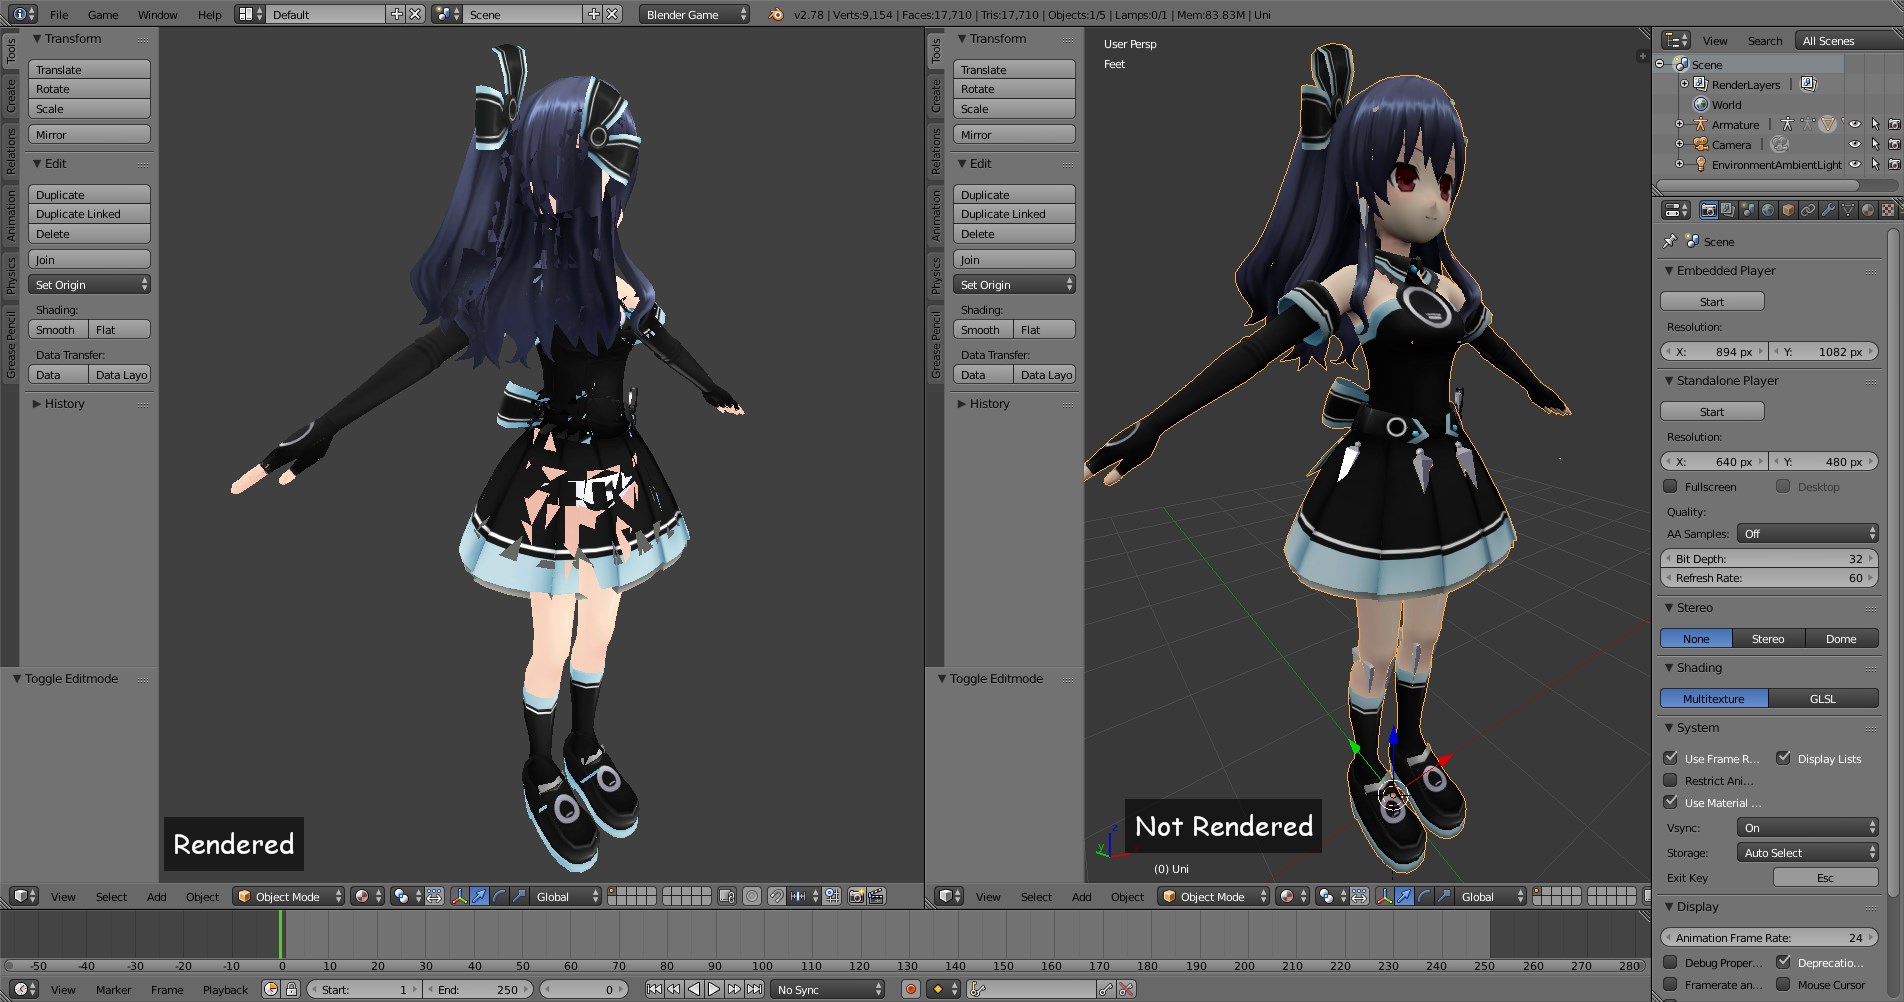Screen dimensions: 1904x1002
Task: Select the Material properties sphere icon
Action: 1867,210
